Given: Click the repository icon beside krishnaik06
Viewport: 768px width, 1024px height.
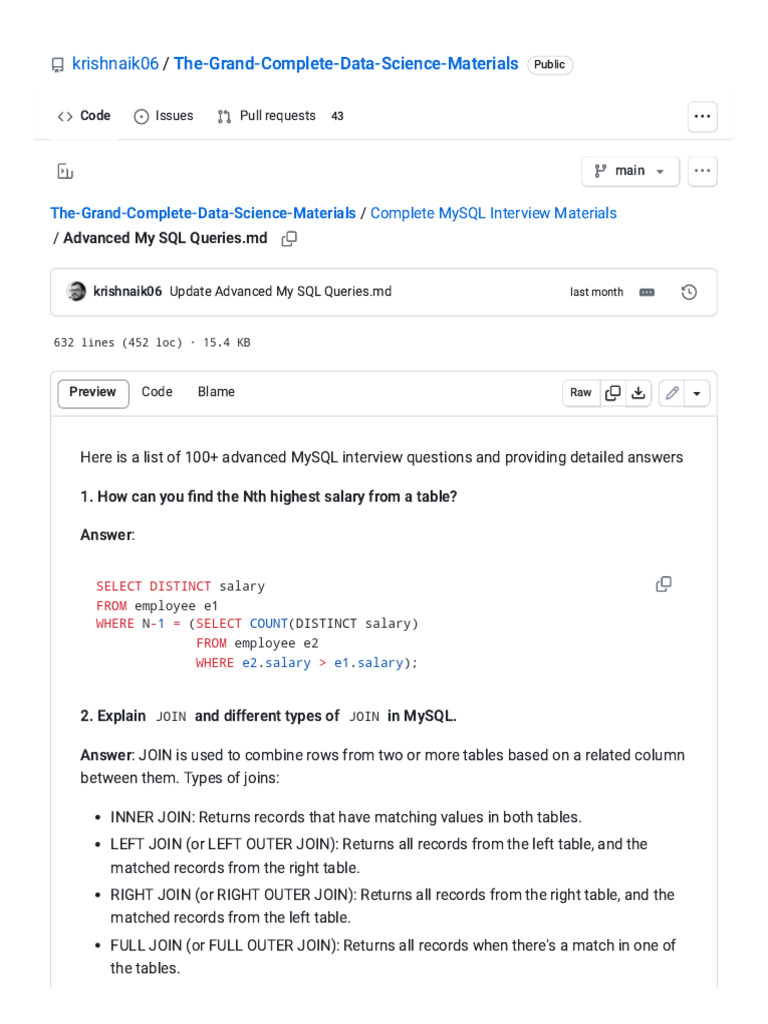Looking at the screenshot, I should 57,65.
